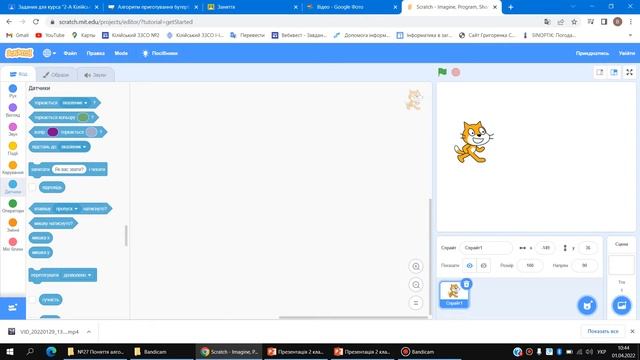Open Edge browser from taskbar
Viewport: 640px width, 360px height.
[51, 351]
